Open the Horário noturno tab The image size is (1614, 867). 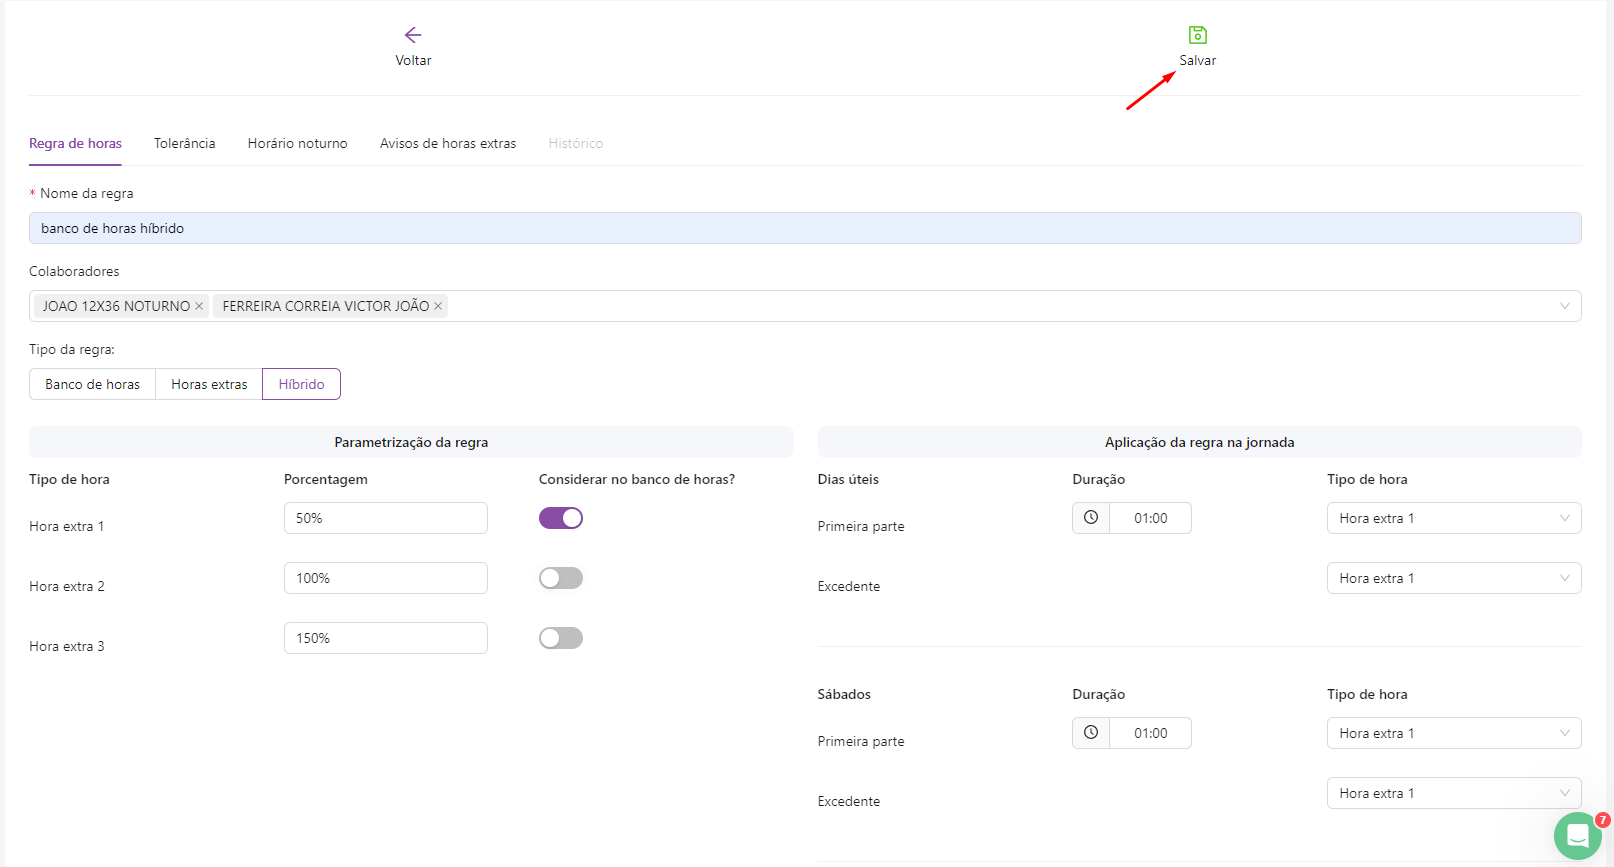(297, 144)
